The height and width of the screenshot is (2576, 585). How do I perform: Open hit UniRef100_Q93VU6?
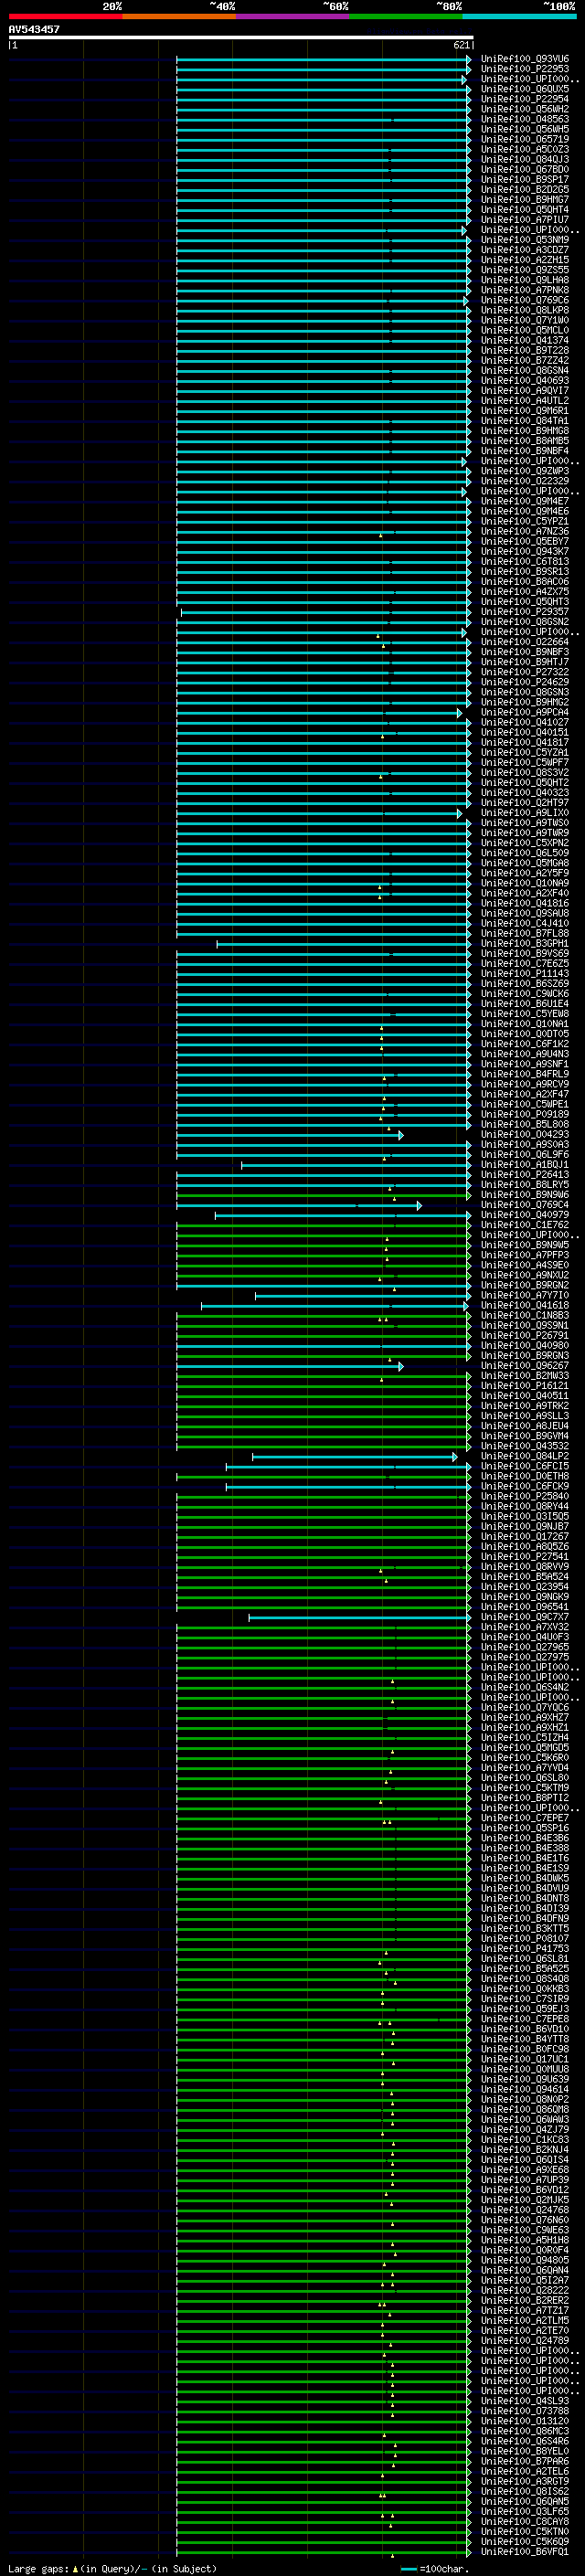[x=525, y=59]
